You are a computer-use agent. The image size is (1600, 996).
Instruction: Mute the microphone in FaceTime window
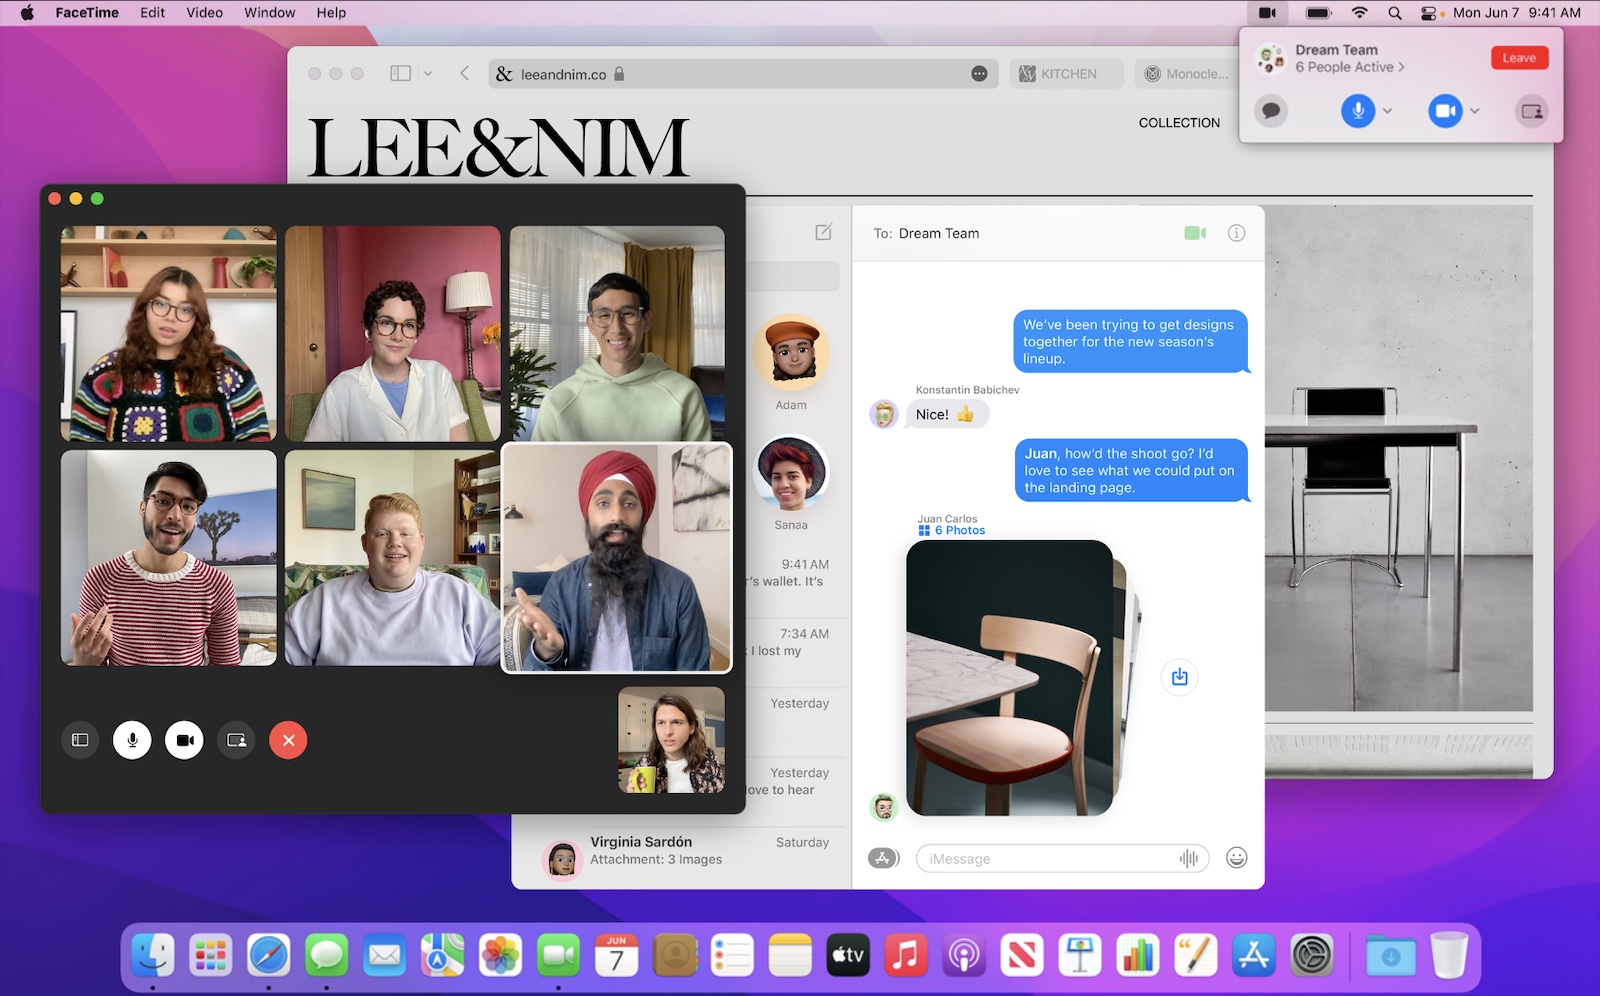point(132,740)
